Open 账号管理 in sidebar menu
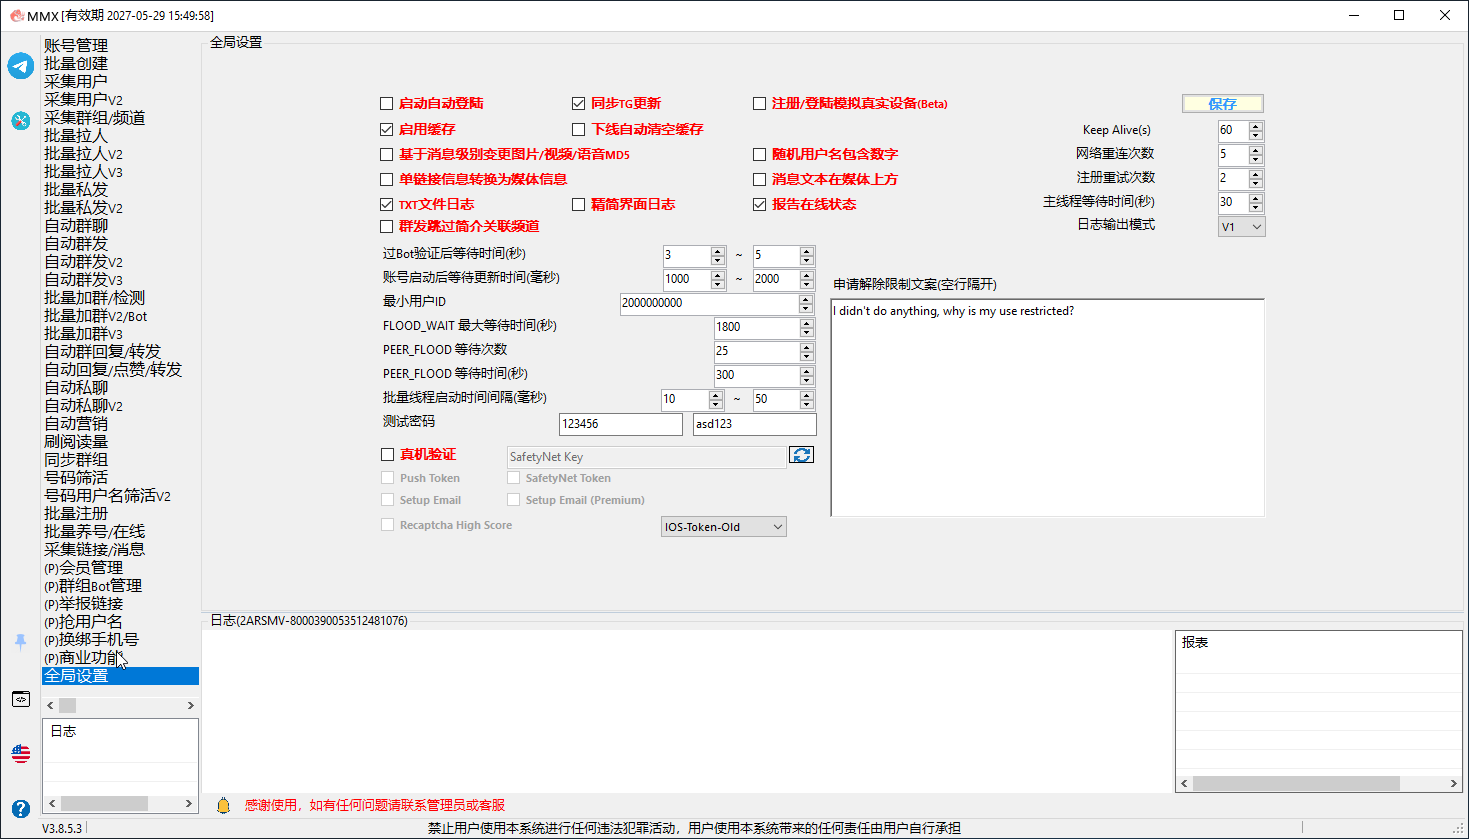 click(76, 46)
